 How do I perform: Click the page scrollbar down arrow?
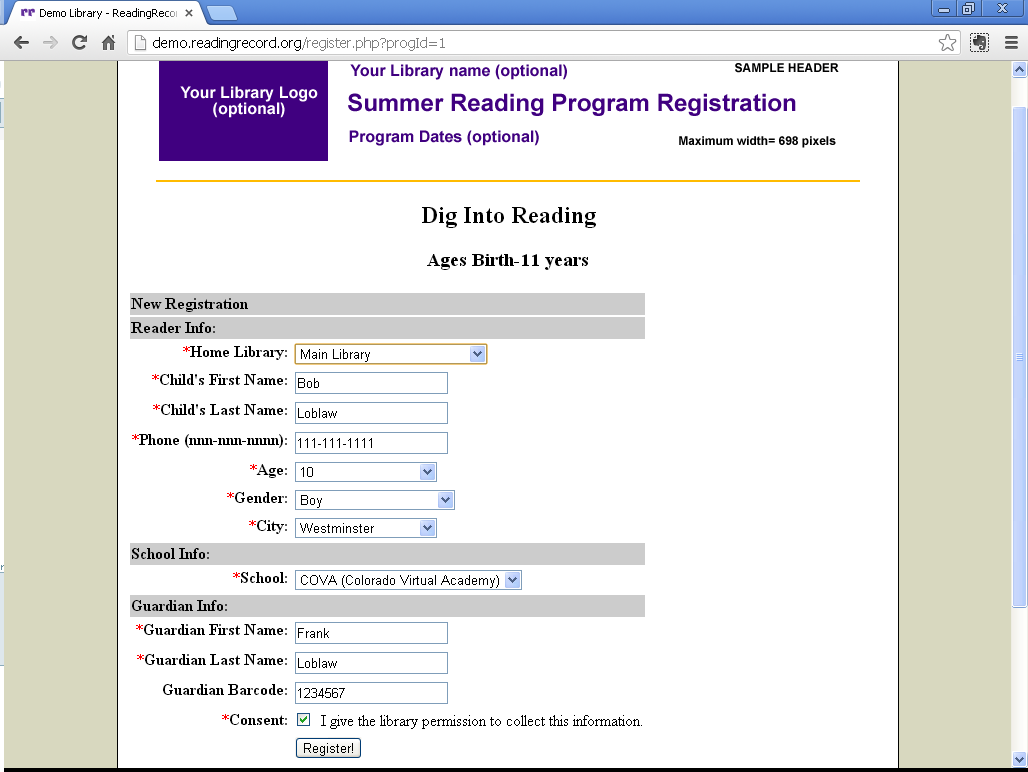[x=1019, y=760]
